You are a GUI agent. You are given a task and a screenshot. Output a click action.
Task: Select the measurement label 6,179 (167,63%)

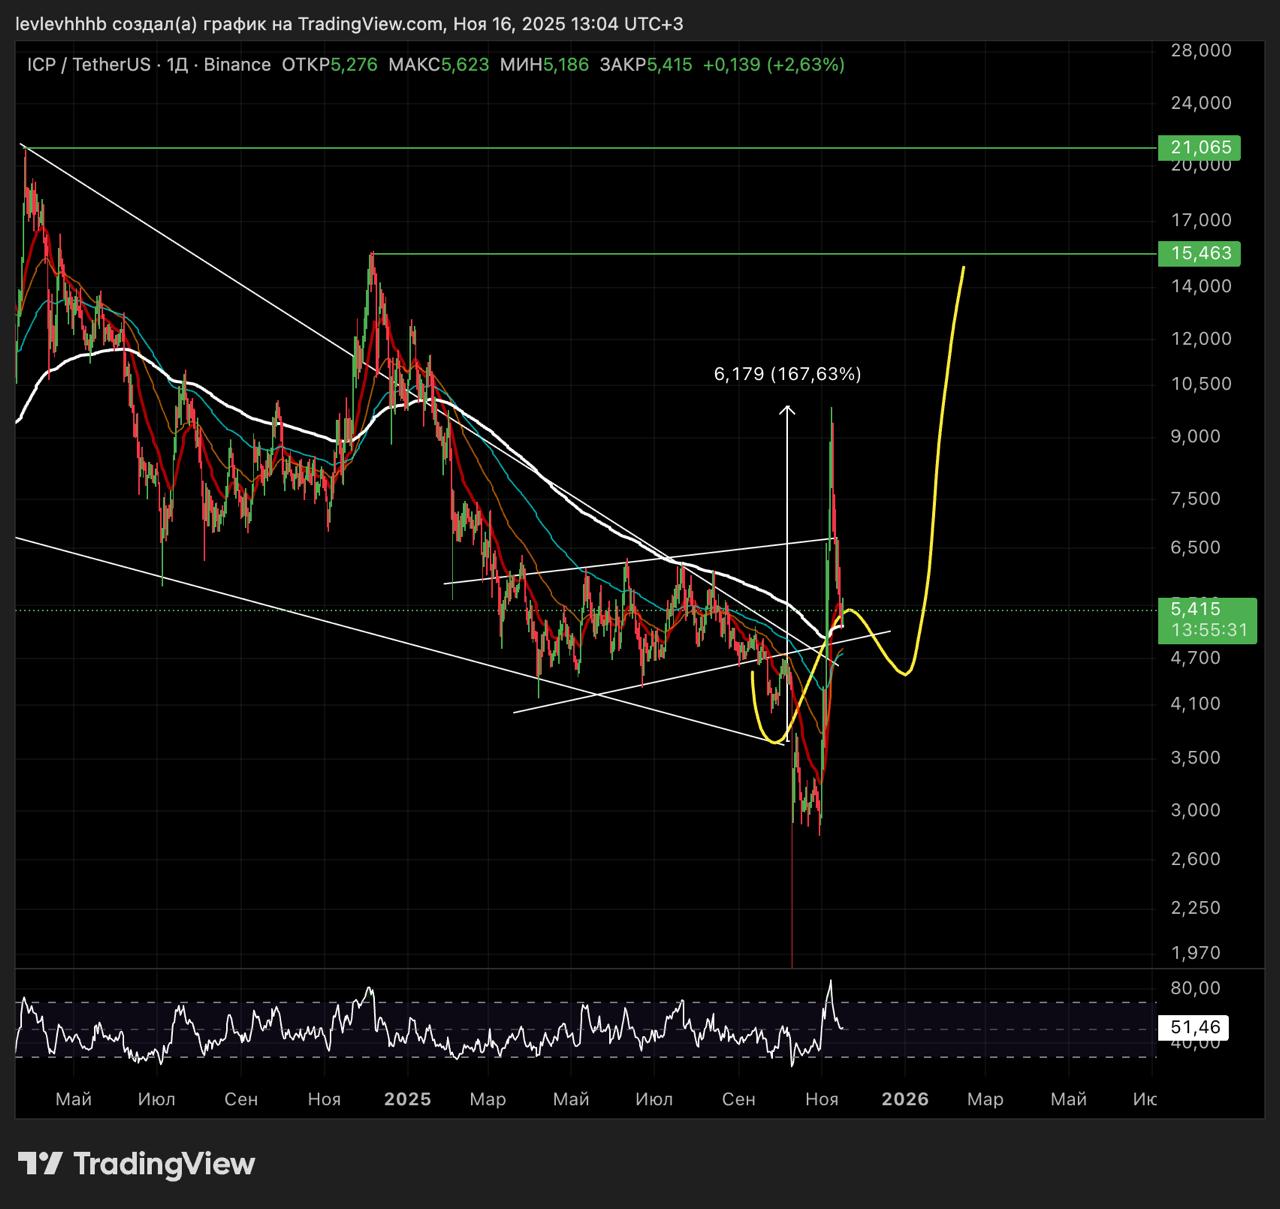(787, 374)
